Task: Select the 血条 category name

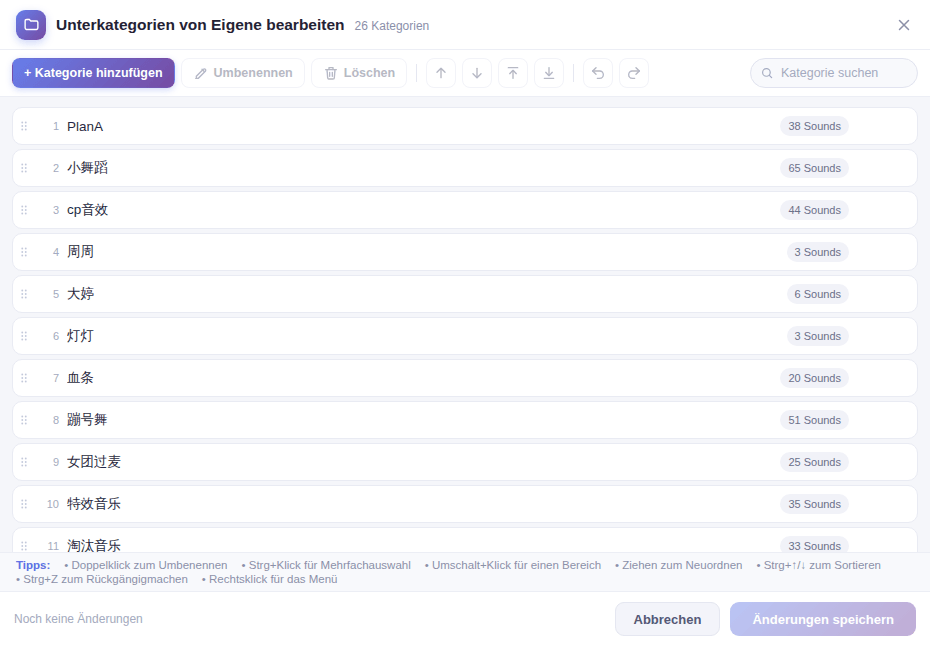Action: pyautogui.click(x=80, y=378)
